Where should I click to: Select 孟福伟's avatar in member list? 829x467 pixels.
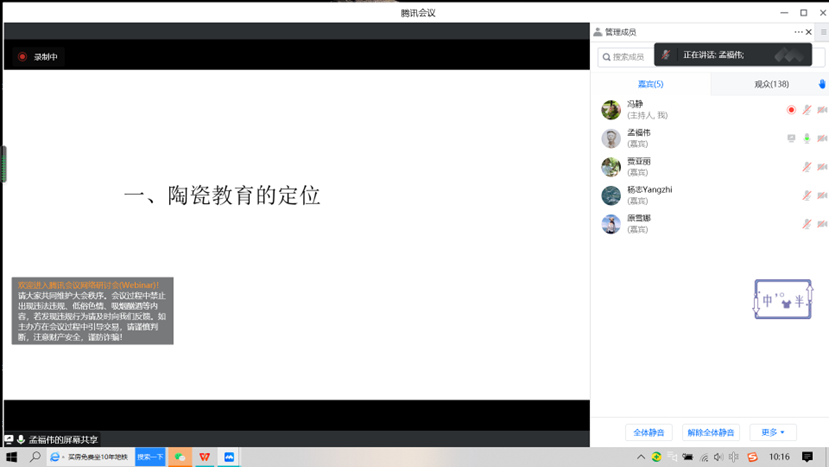point(611,139)
